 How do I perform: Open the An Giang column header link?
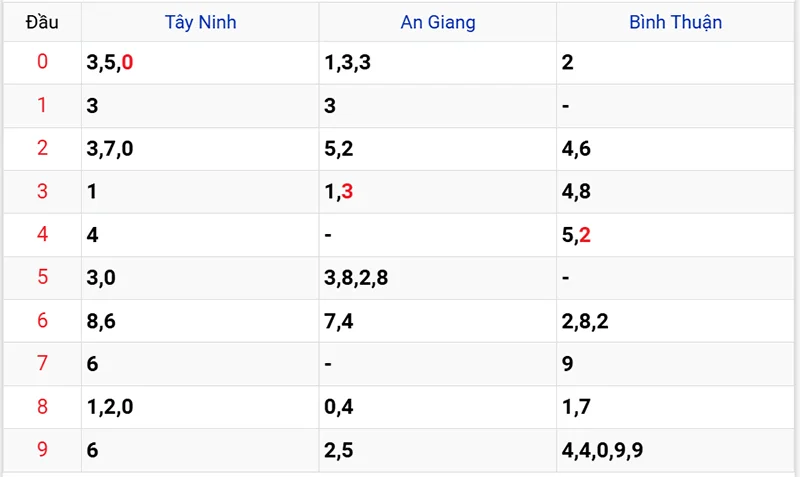tap(438, 22)
